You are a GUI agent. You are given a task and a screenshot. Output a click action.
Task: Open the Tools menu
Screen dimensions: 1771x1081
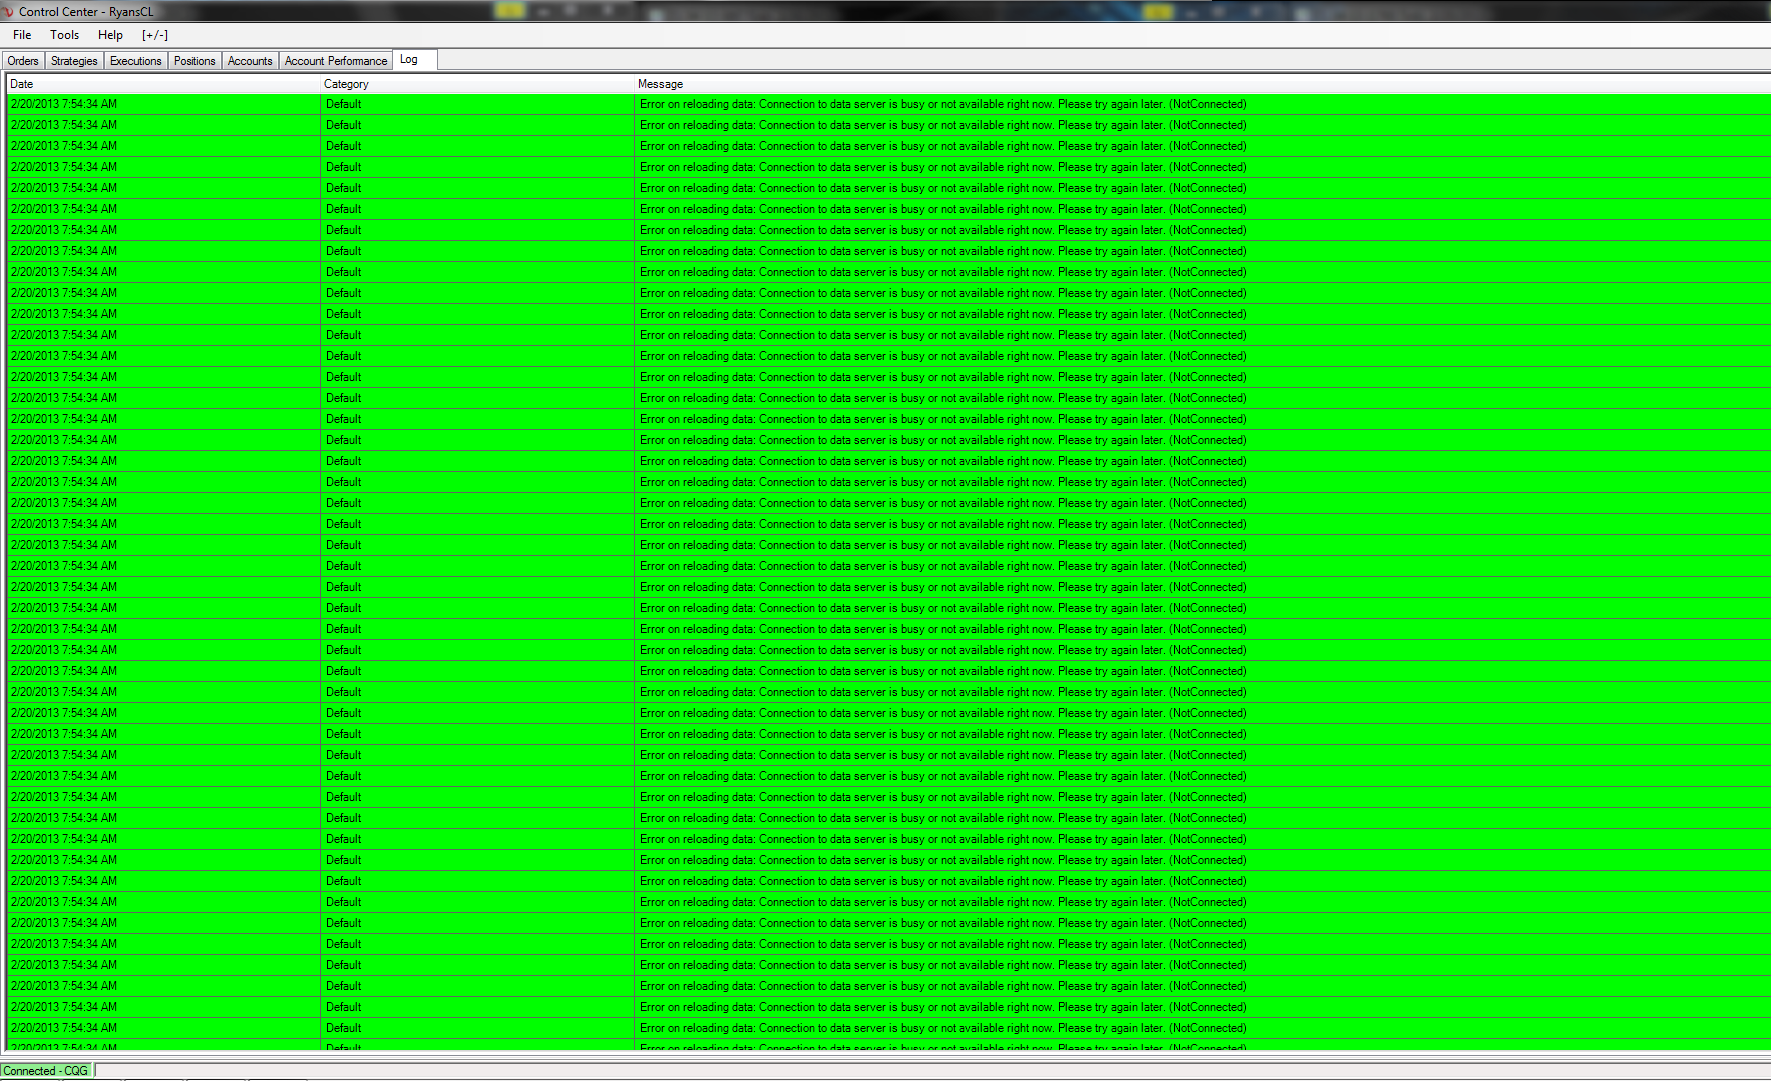(x=65, y=35)
